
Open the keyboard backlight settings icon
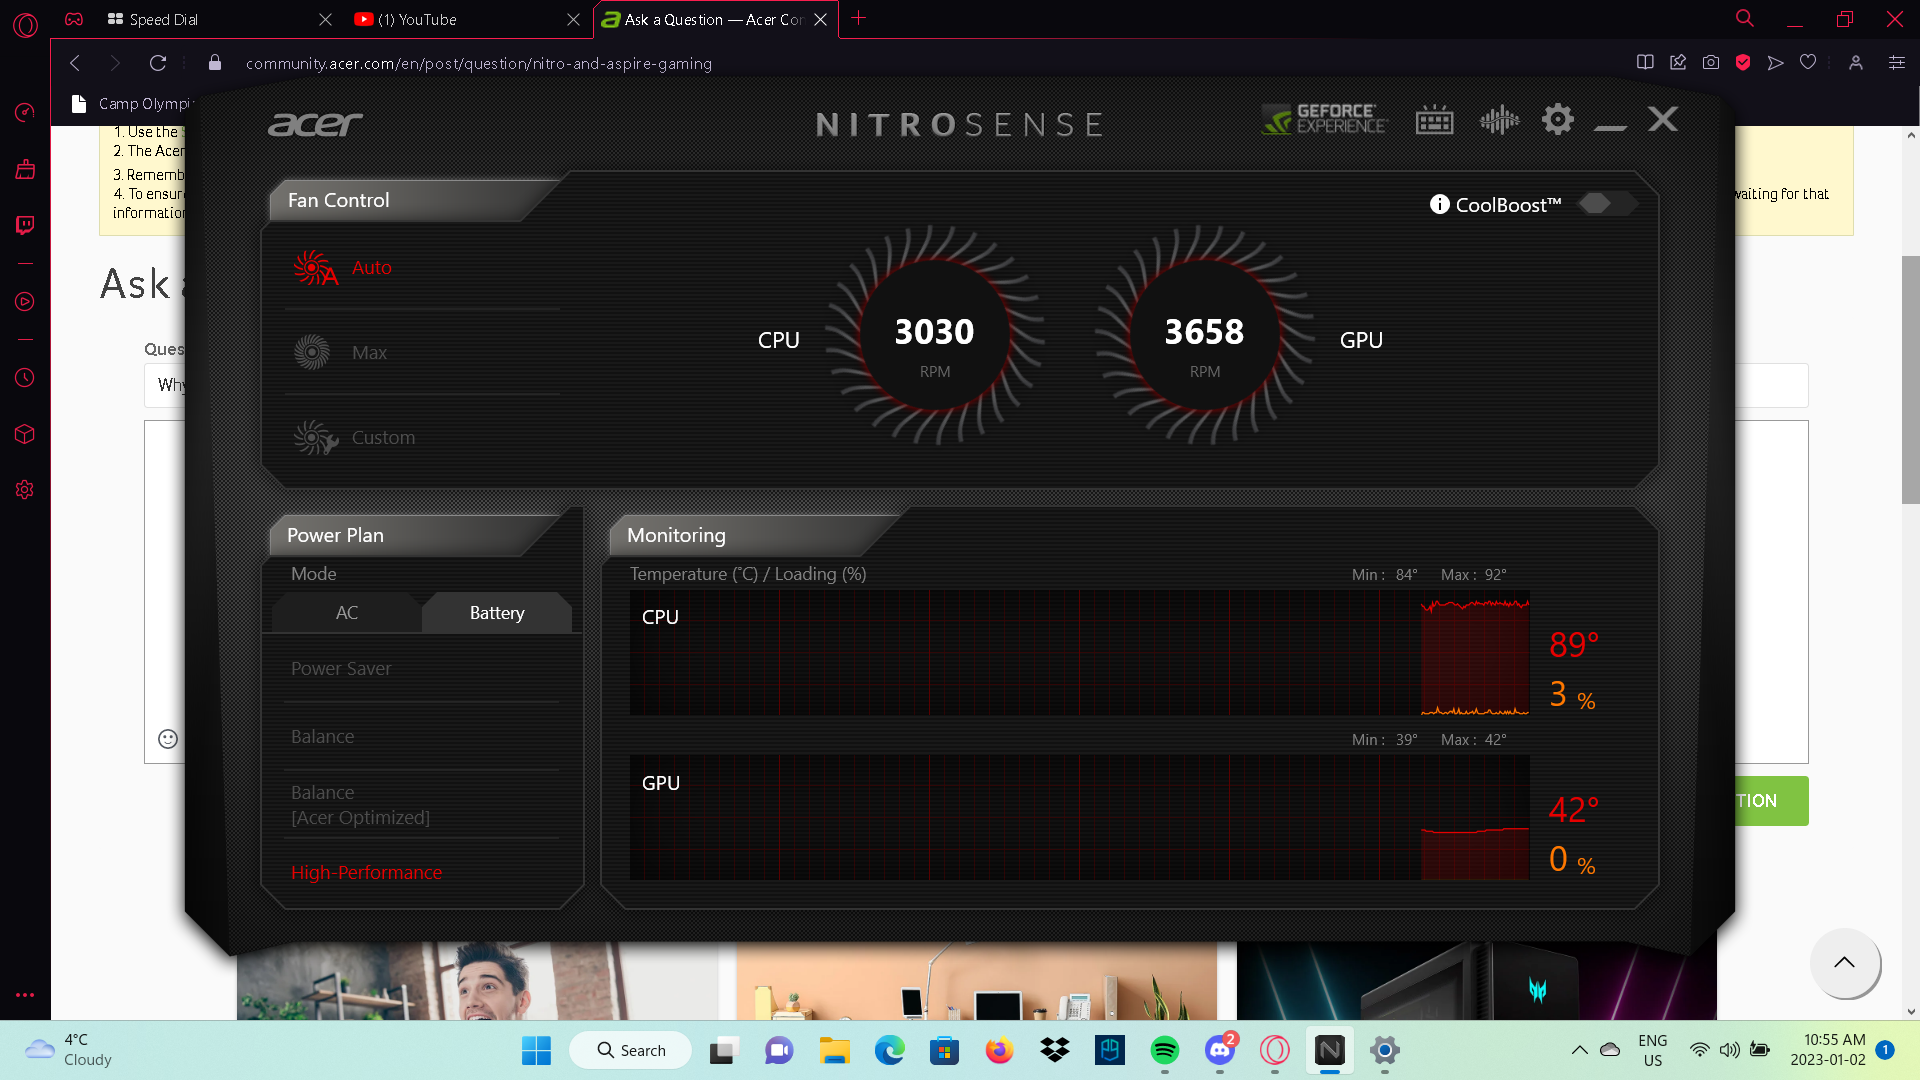1434,120
